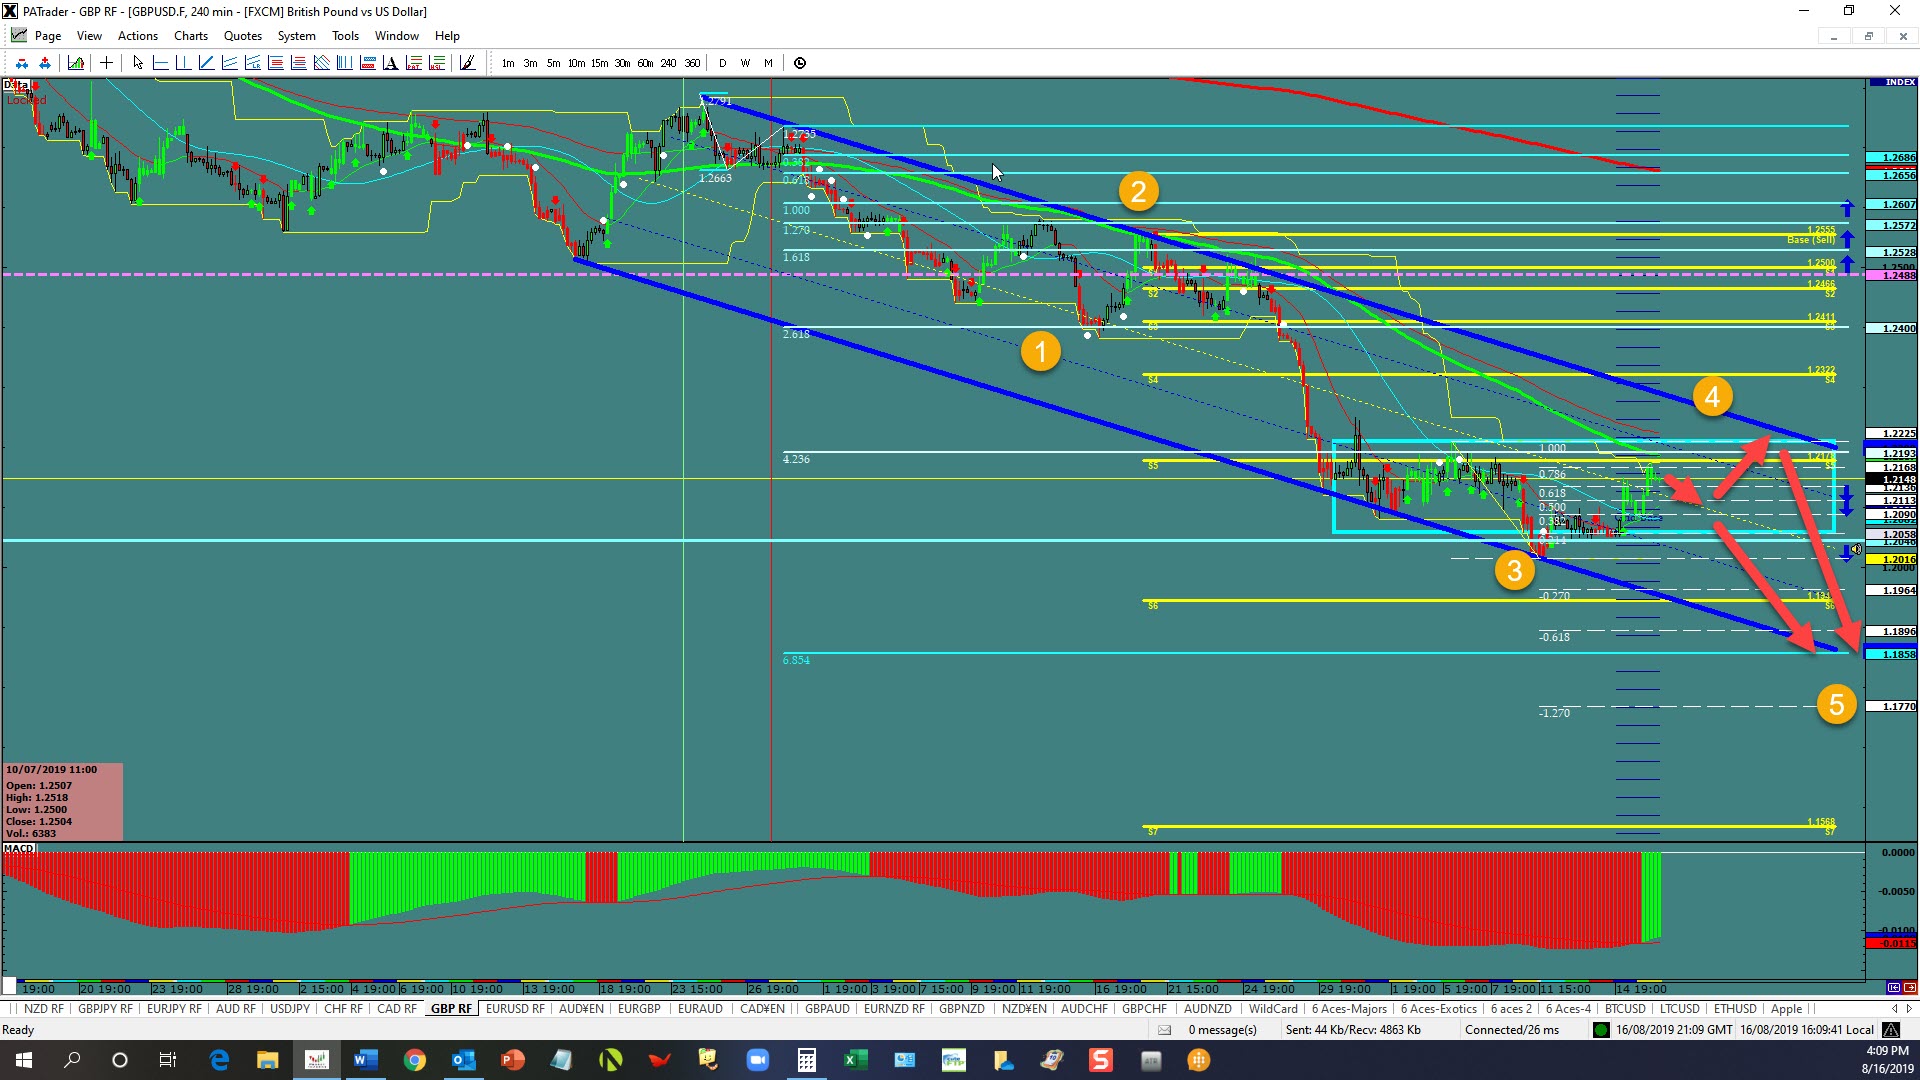Screen dimensions: 1920x1080
Task: Click the 1.2488 price label on the axis
Action: (1892, 275)
